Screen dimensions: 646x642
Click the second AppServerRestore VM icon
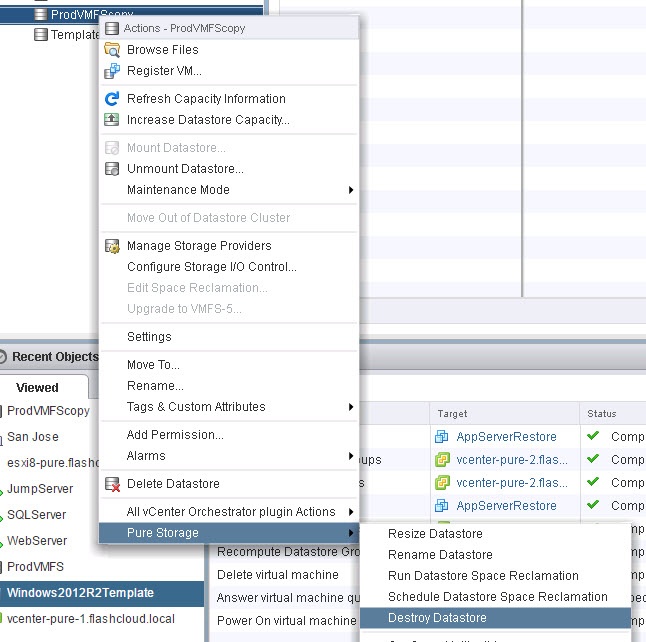tap(442, 505)
